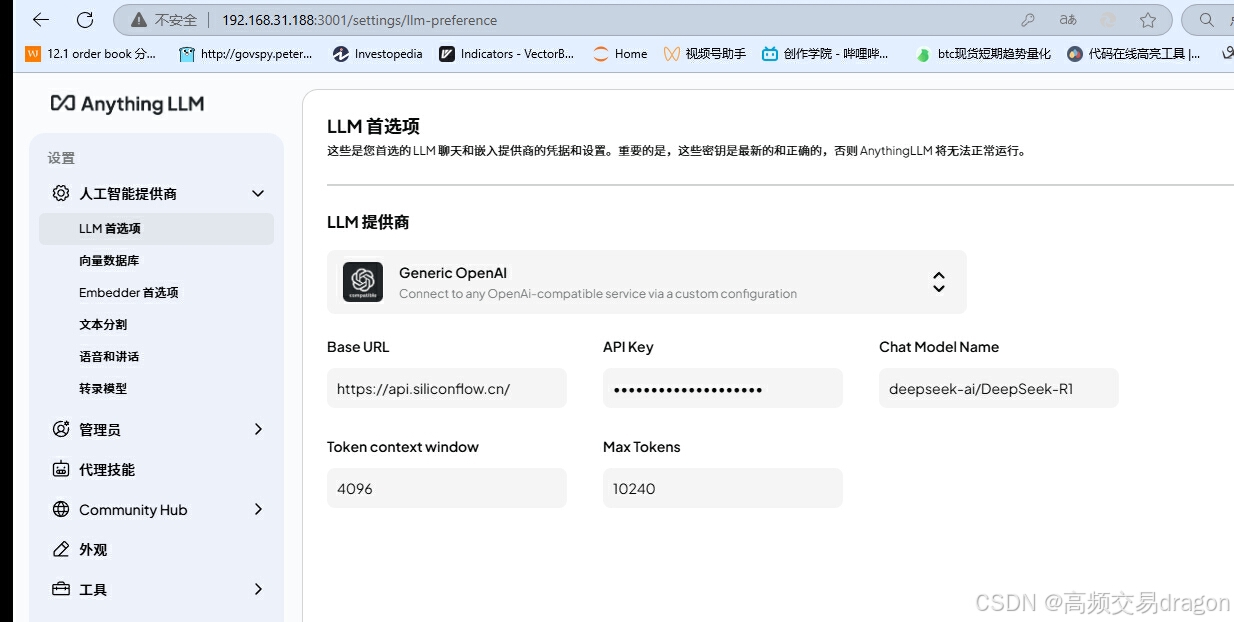This screenshot has height=622, width=1234.
Task: Click the 代理技能 robot icon
Action: 61,469
